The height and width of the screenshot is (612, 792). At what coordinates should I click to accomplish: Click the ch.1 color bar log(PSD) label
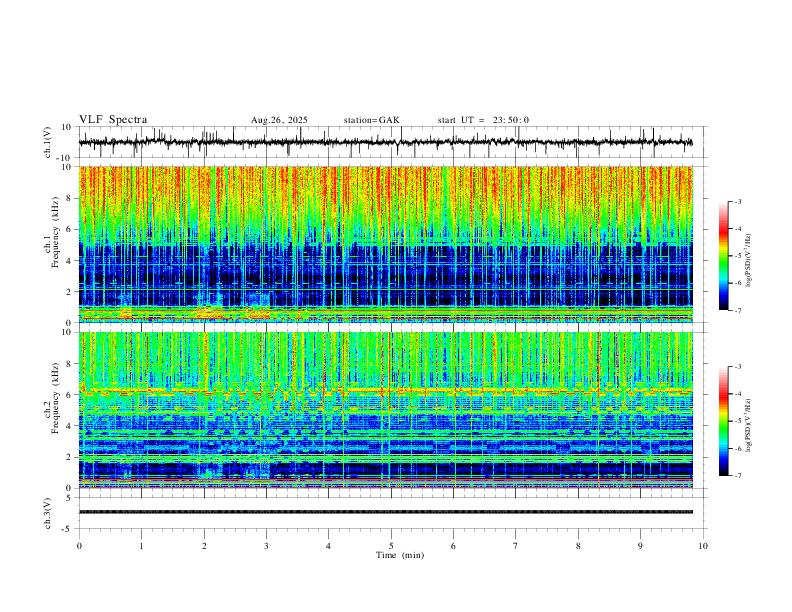point(749,261)
